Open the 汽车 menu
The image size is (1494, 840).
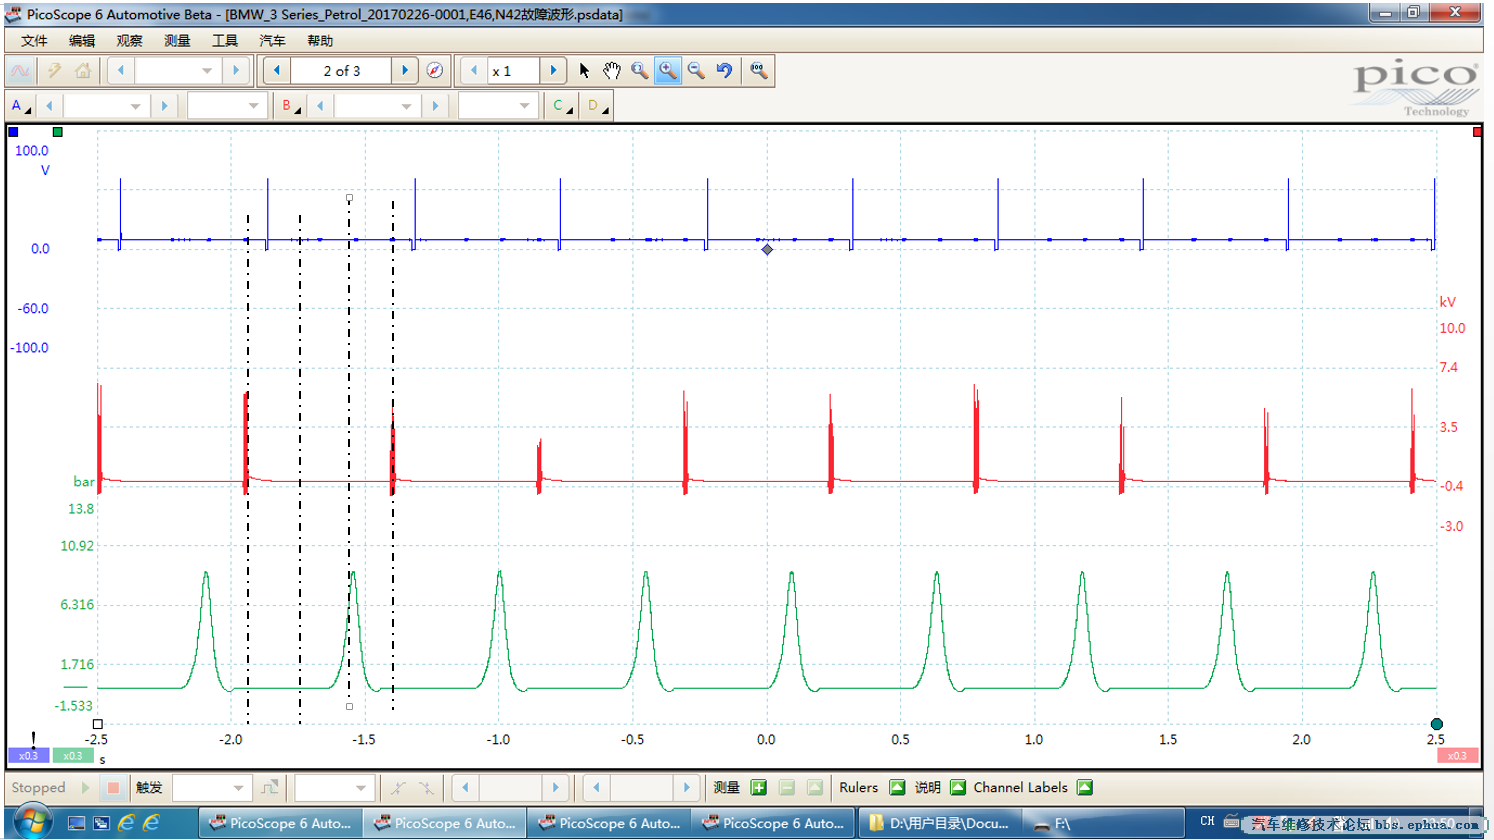tap(272, 41)
